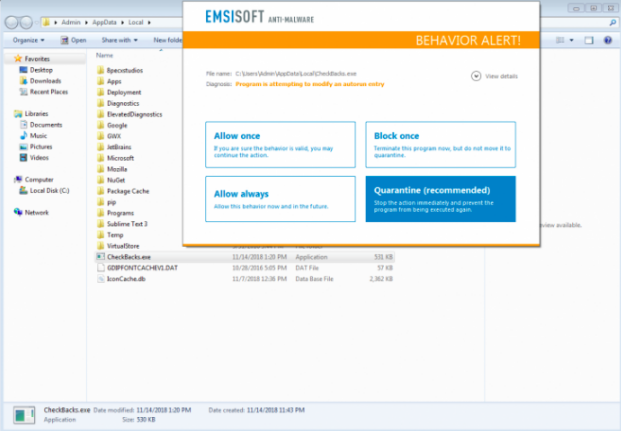
Task: Click Local in the address breadcrumb
Action: coord(135,23)
